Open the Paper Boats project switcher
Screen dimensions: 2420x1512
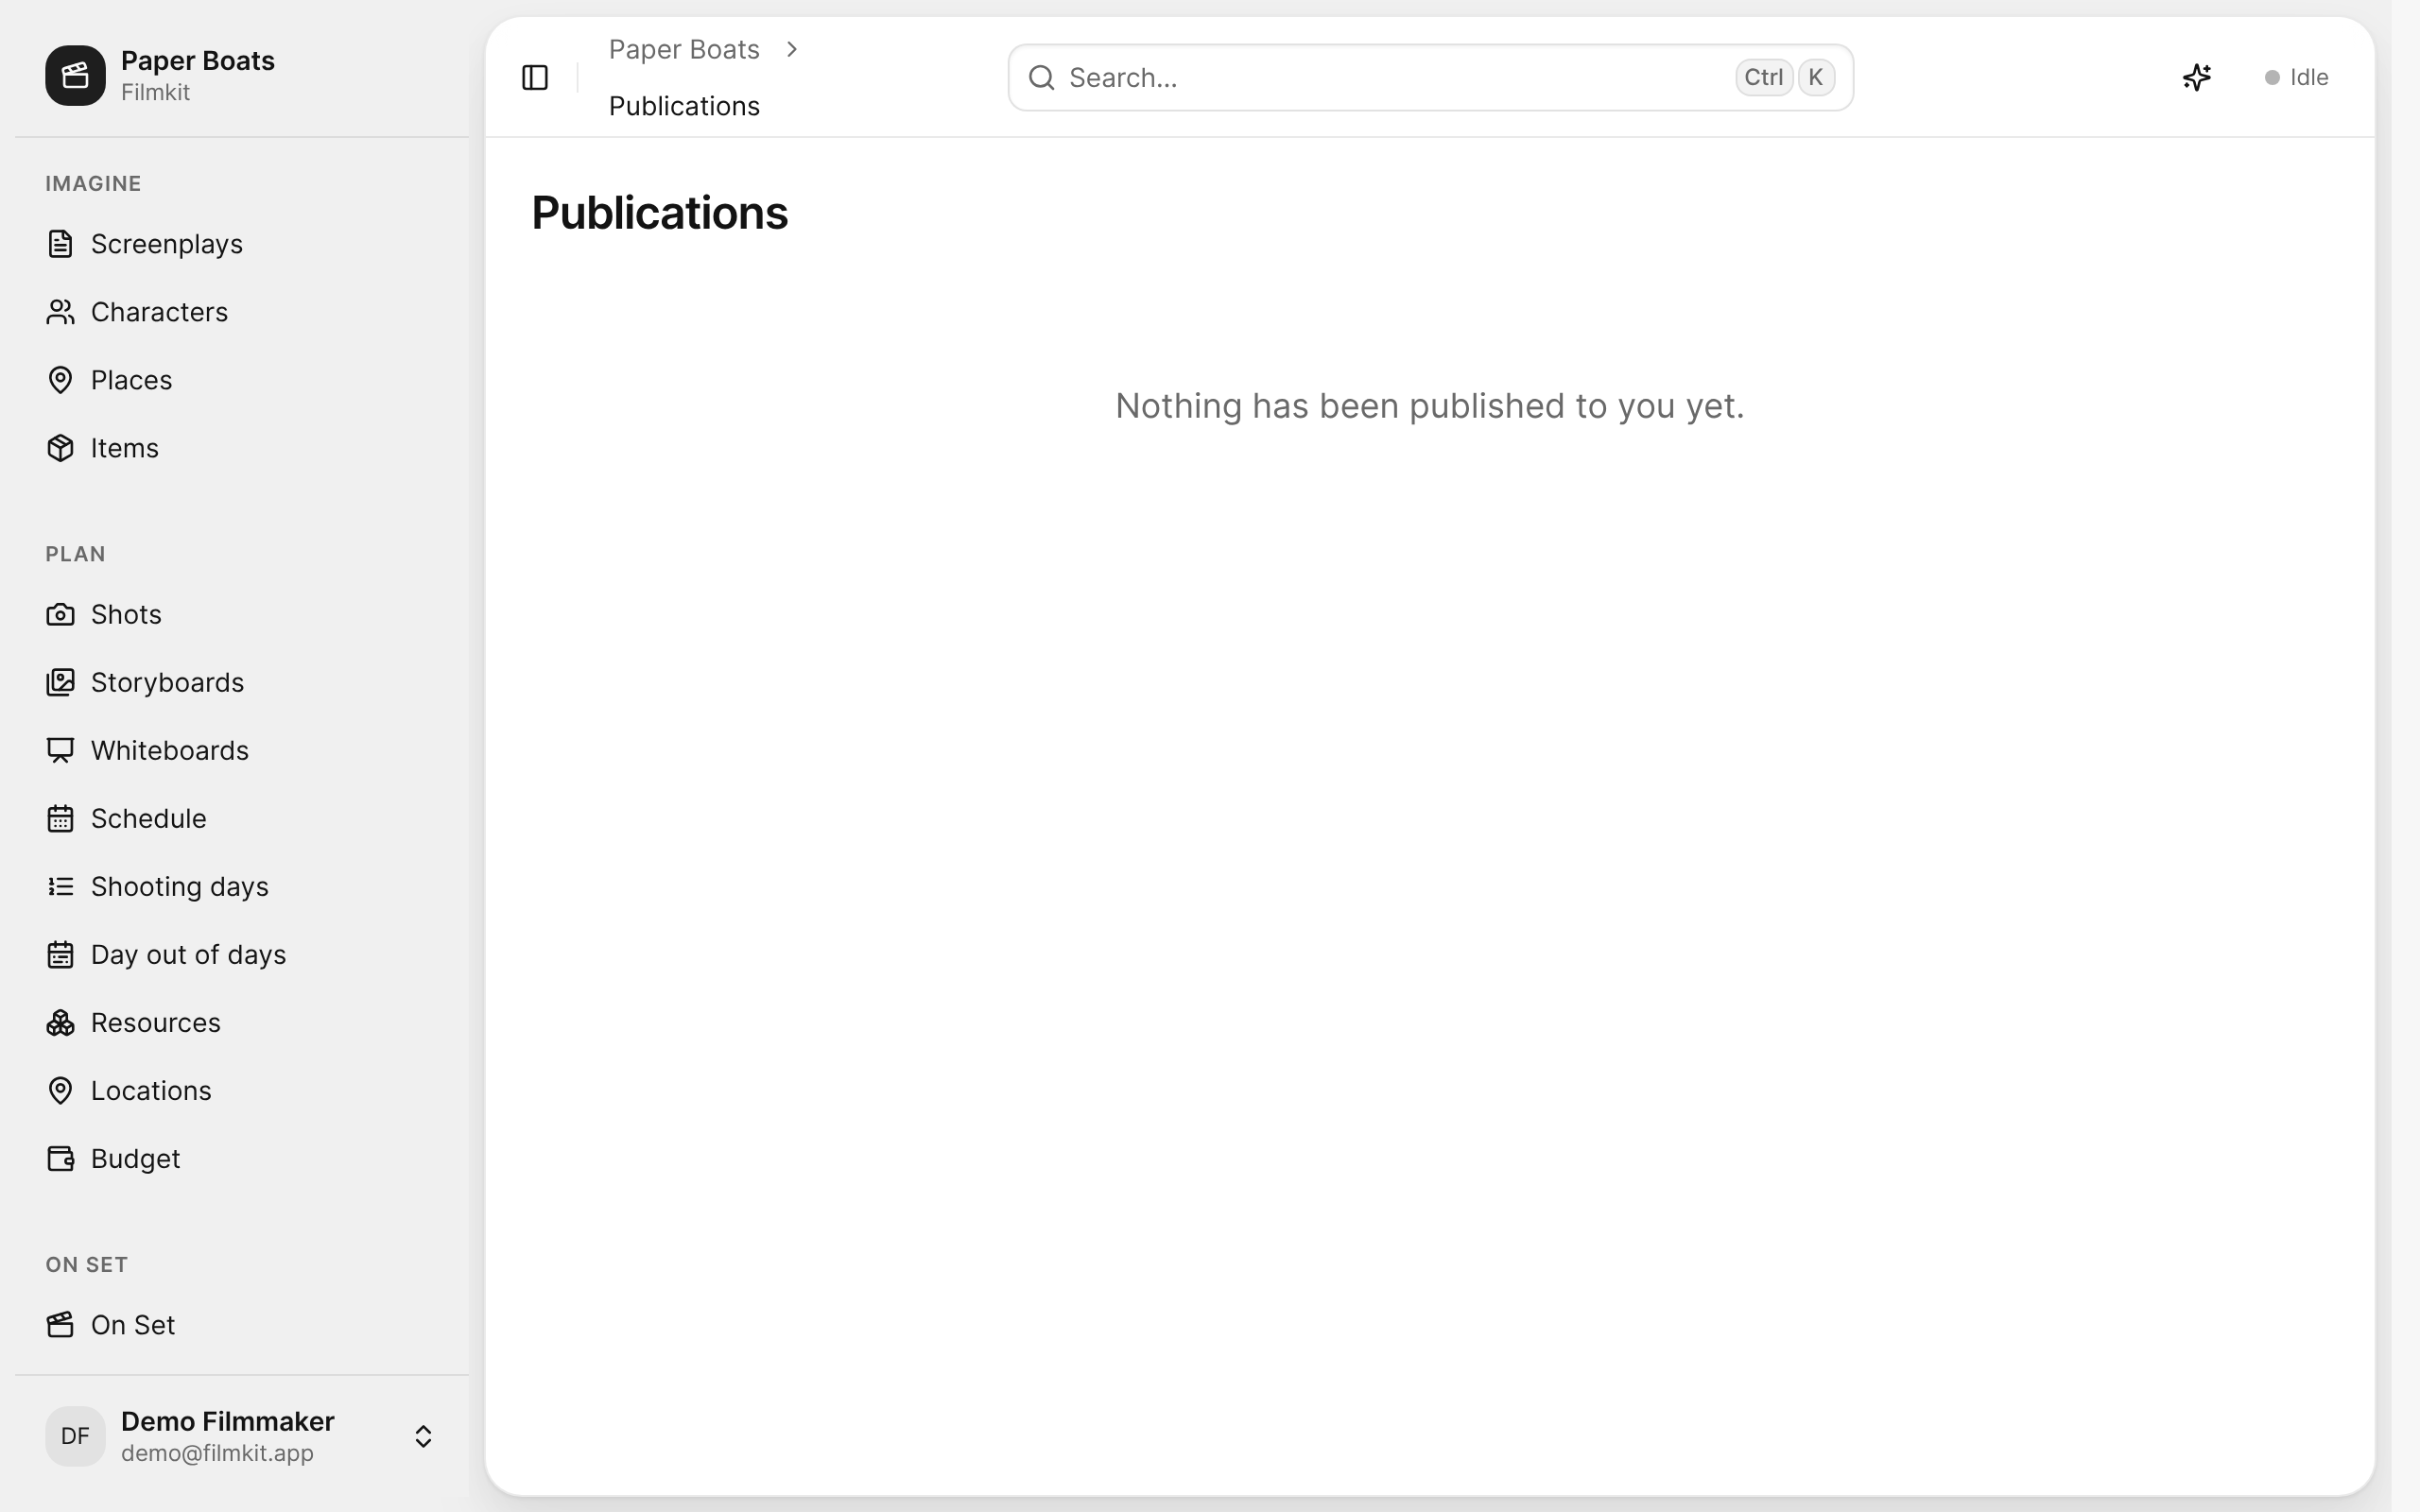(x=242, y=75)
